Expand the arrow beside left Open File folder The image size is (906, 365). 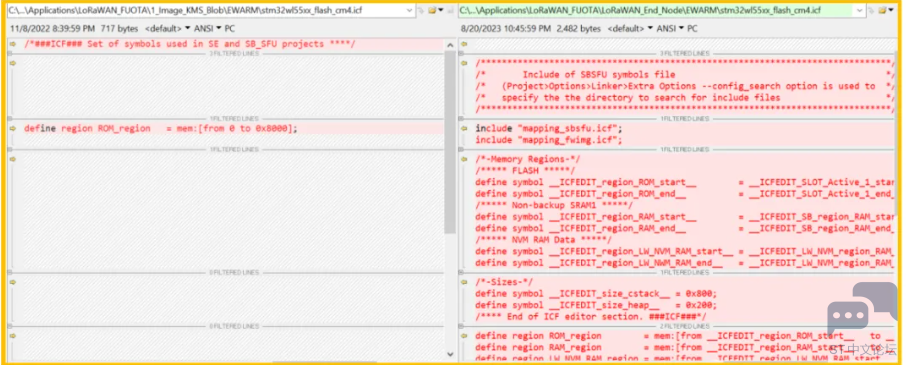440,10
